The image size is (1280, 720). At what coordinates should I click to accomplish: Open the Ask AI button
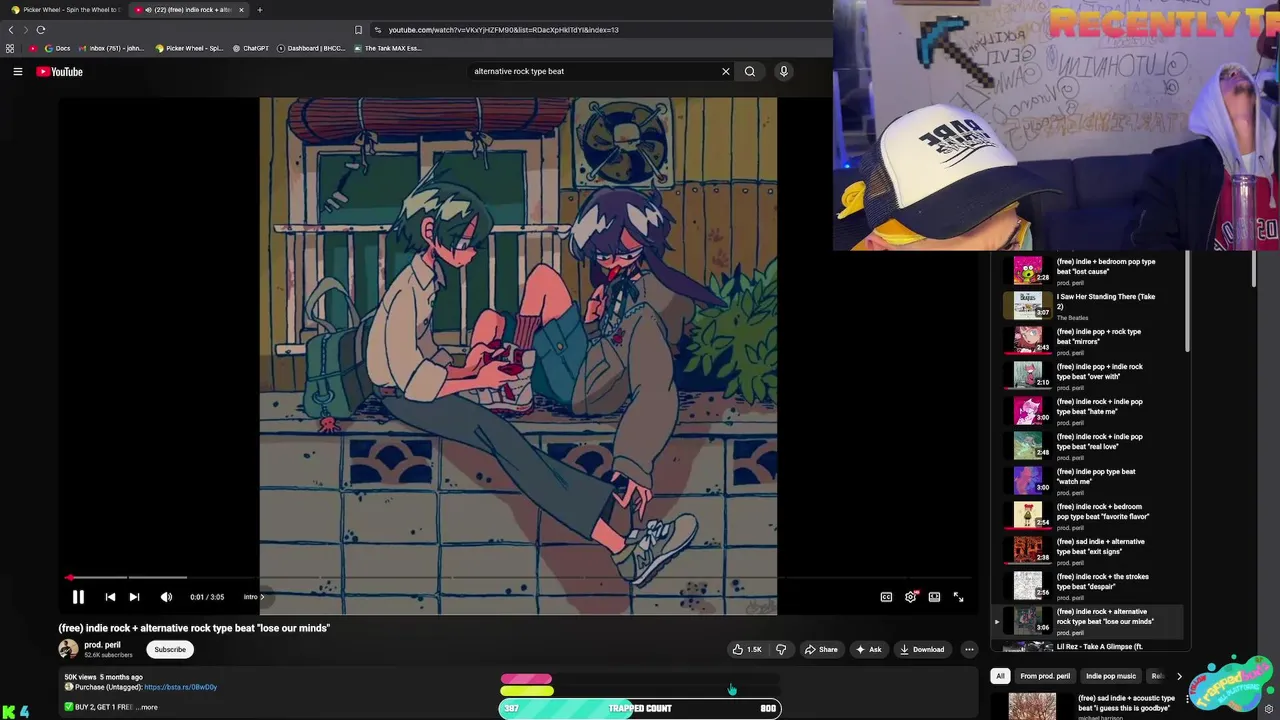point(868,649)
